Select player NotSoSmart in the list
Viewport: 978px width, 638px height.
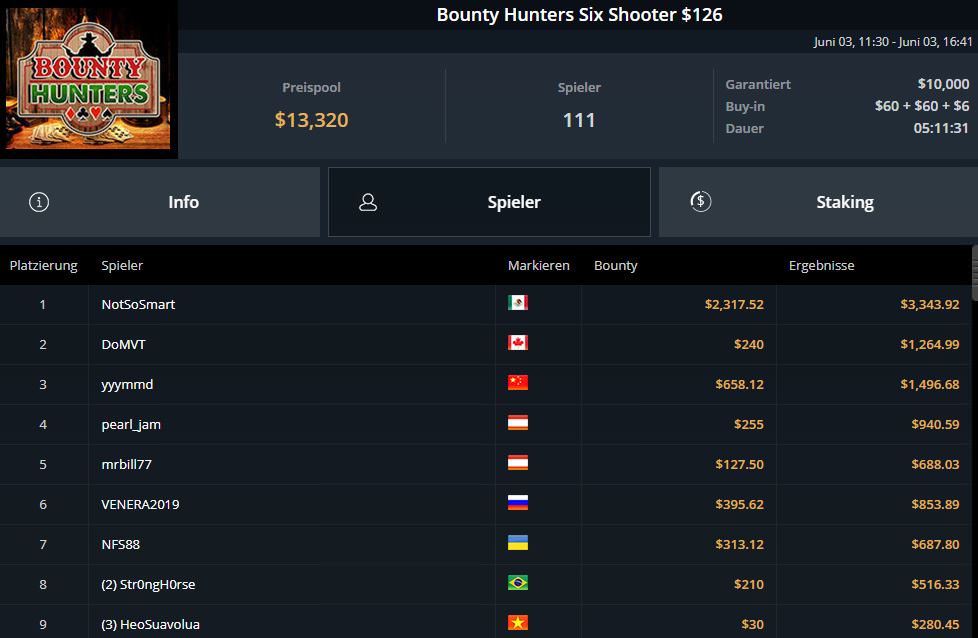coord(138,304)
